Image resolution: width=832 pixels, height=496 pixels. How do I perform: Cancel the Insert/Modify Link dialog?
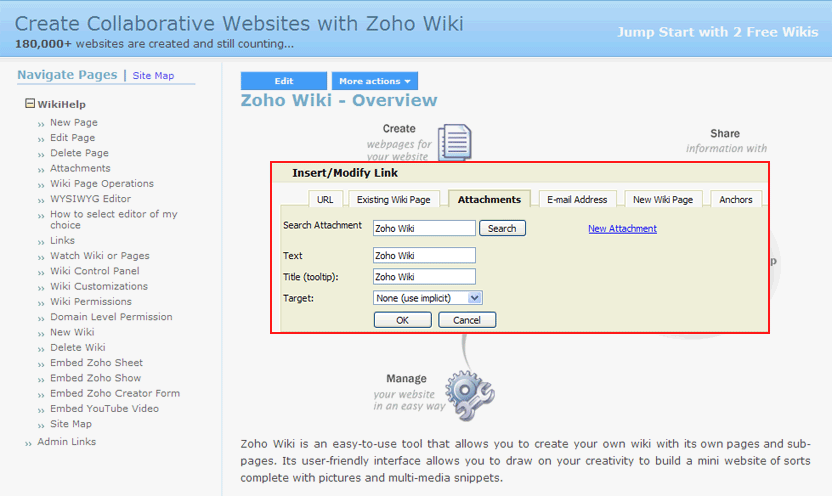[466, 320]
